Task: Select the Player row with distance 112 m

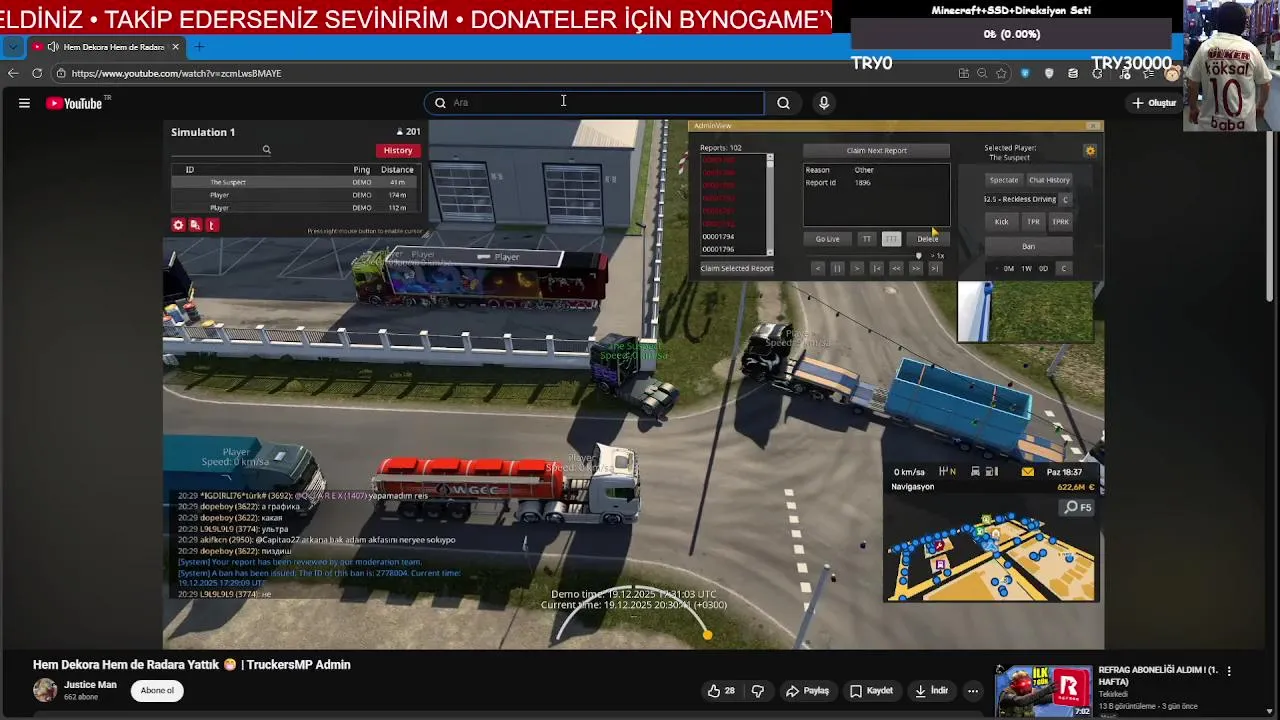Action: point(294,208)
